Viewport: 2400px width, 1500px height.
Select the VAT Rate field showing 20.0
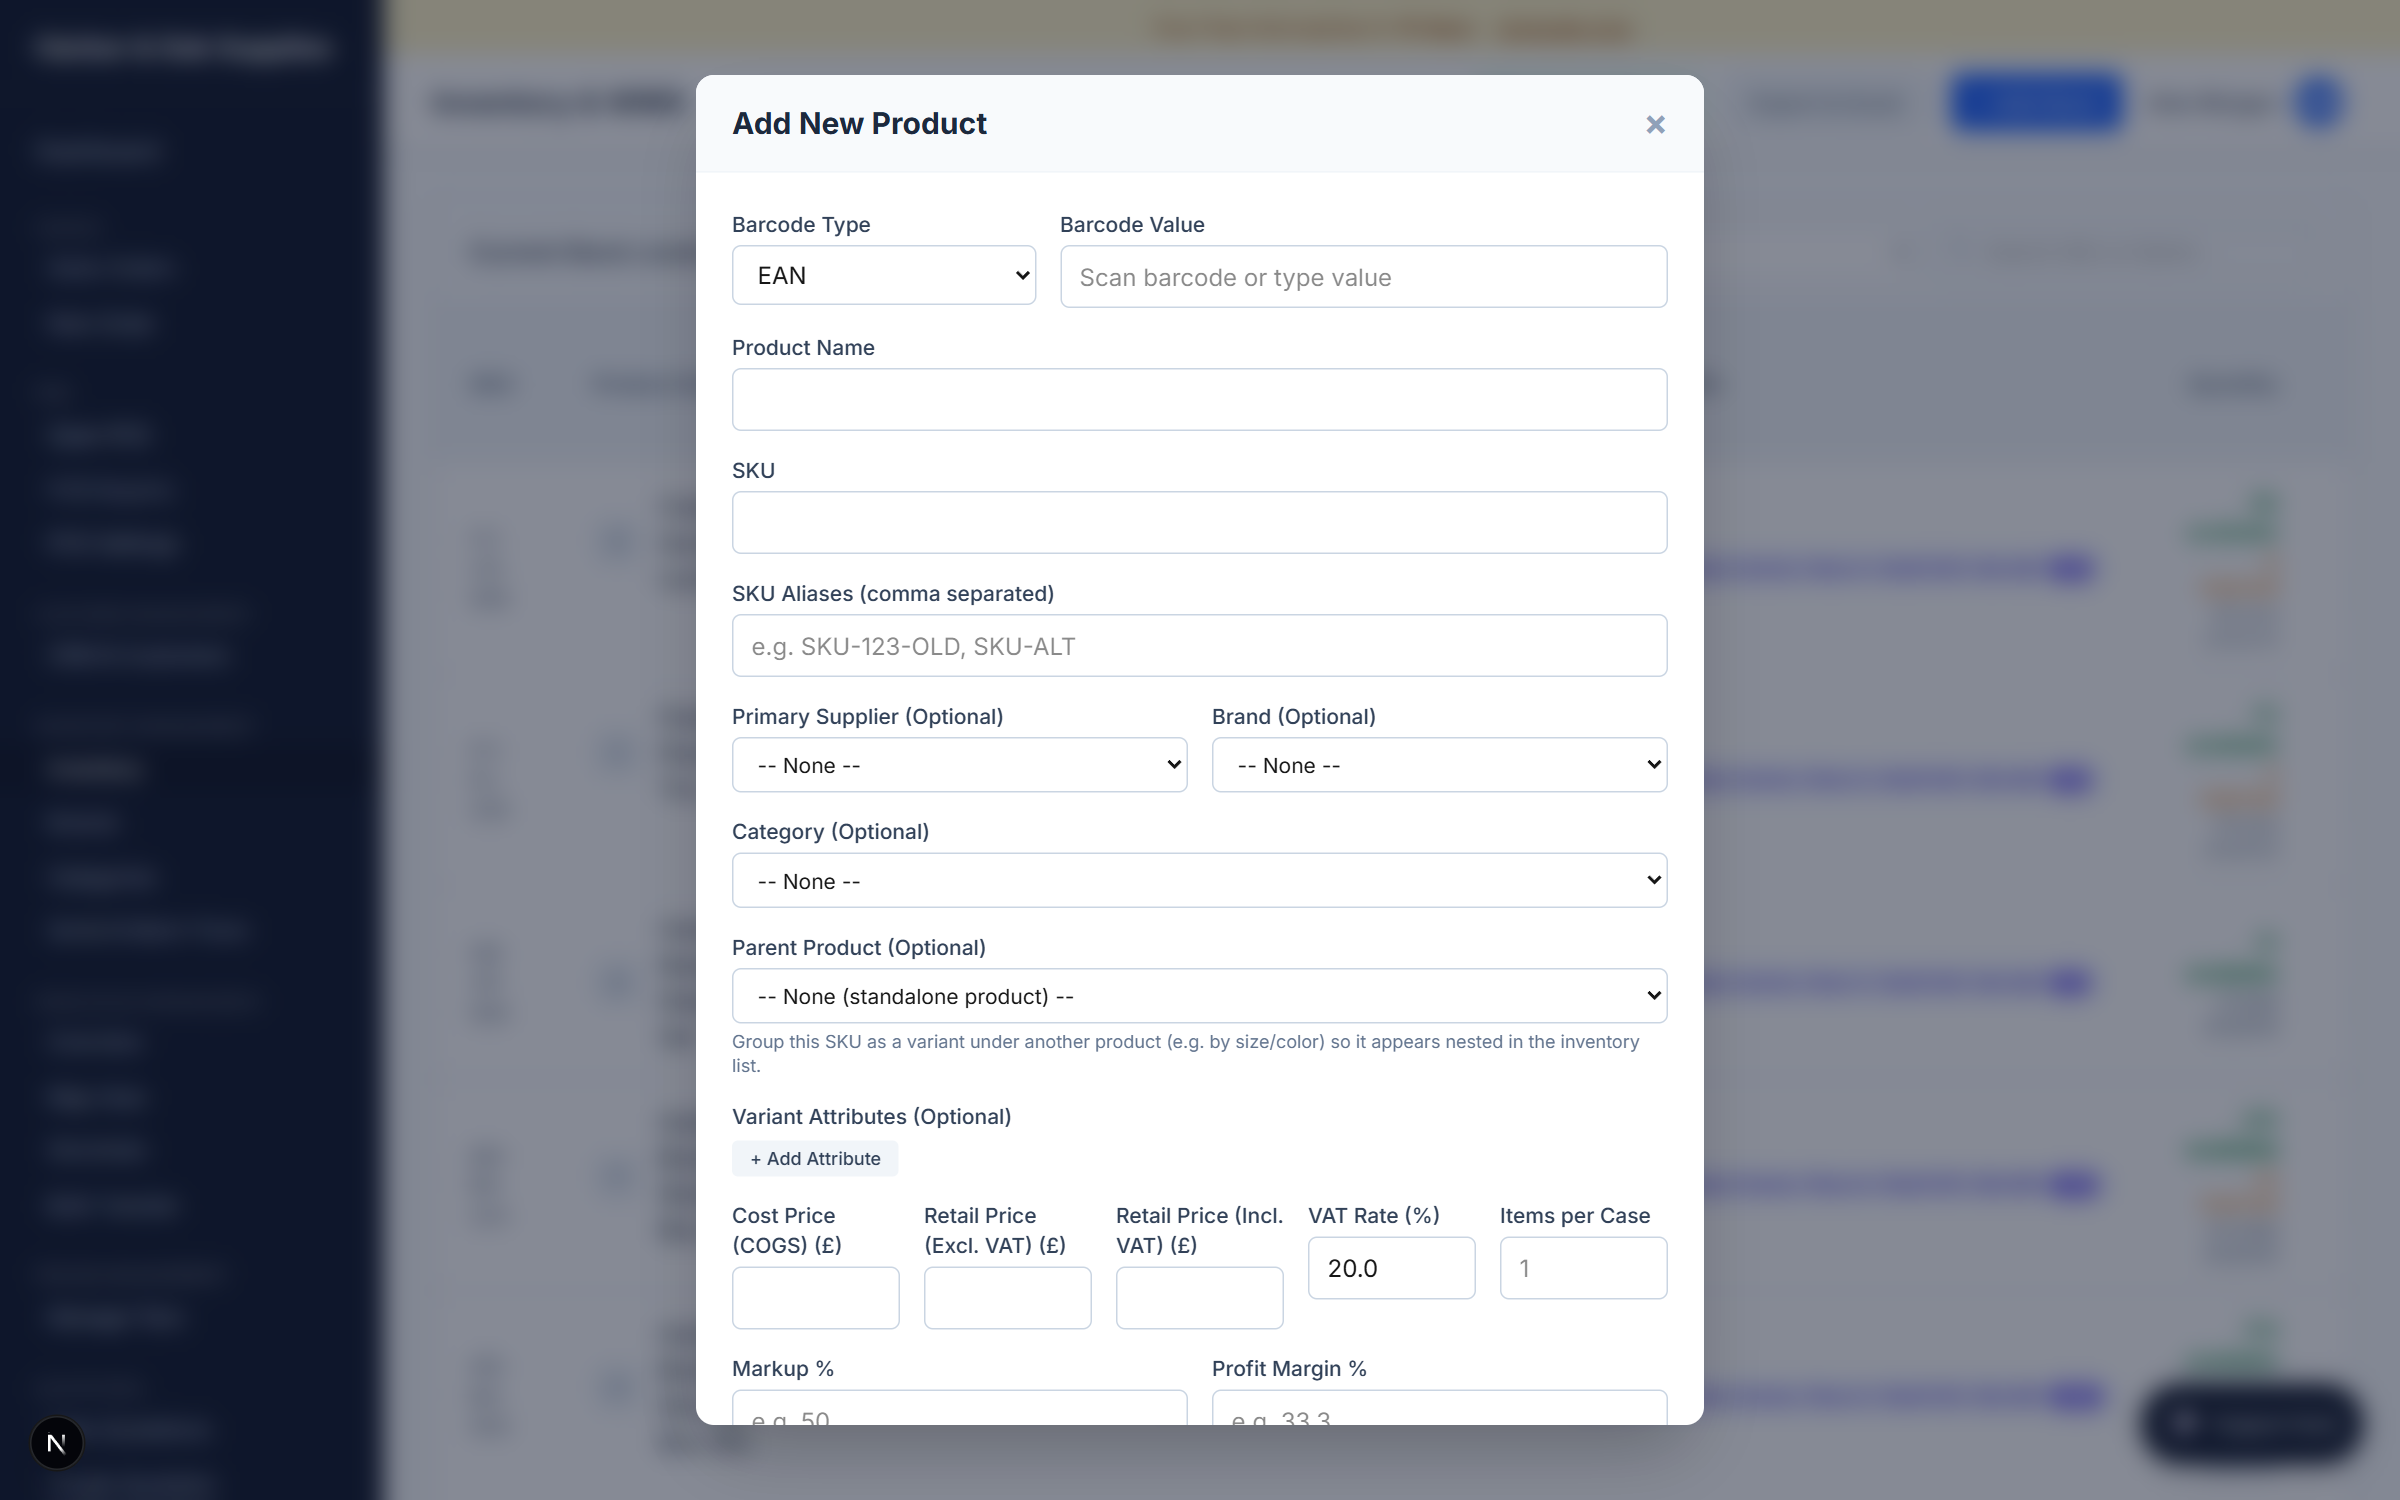pyautogui.click(x=1391, y=1268)
